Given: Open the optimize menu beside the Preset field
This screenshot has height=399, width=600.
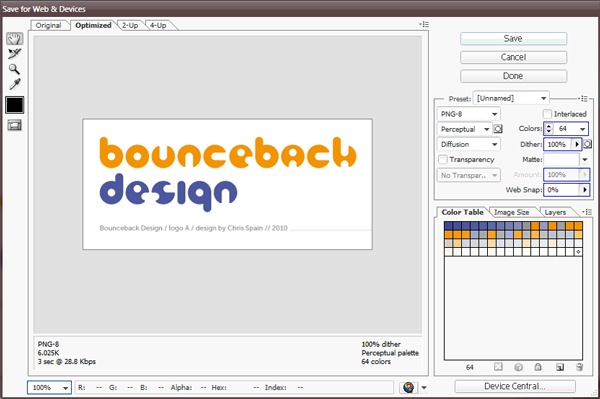Looking at the screenshot, I should pos(583,99).
